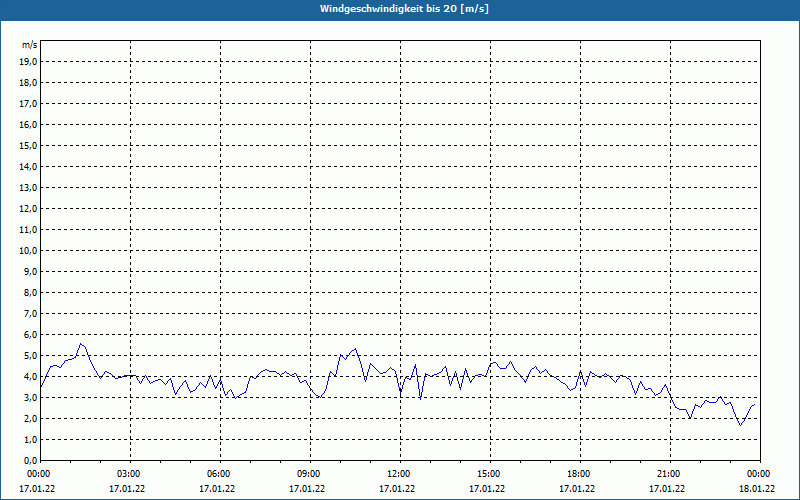Select the '19,0' y-axis label

pos(28,62)
